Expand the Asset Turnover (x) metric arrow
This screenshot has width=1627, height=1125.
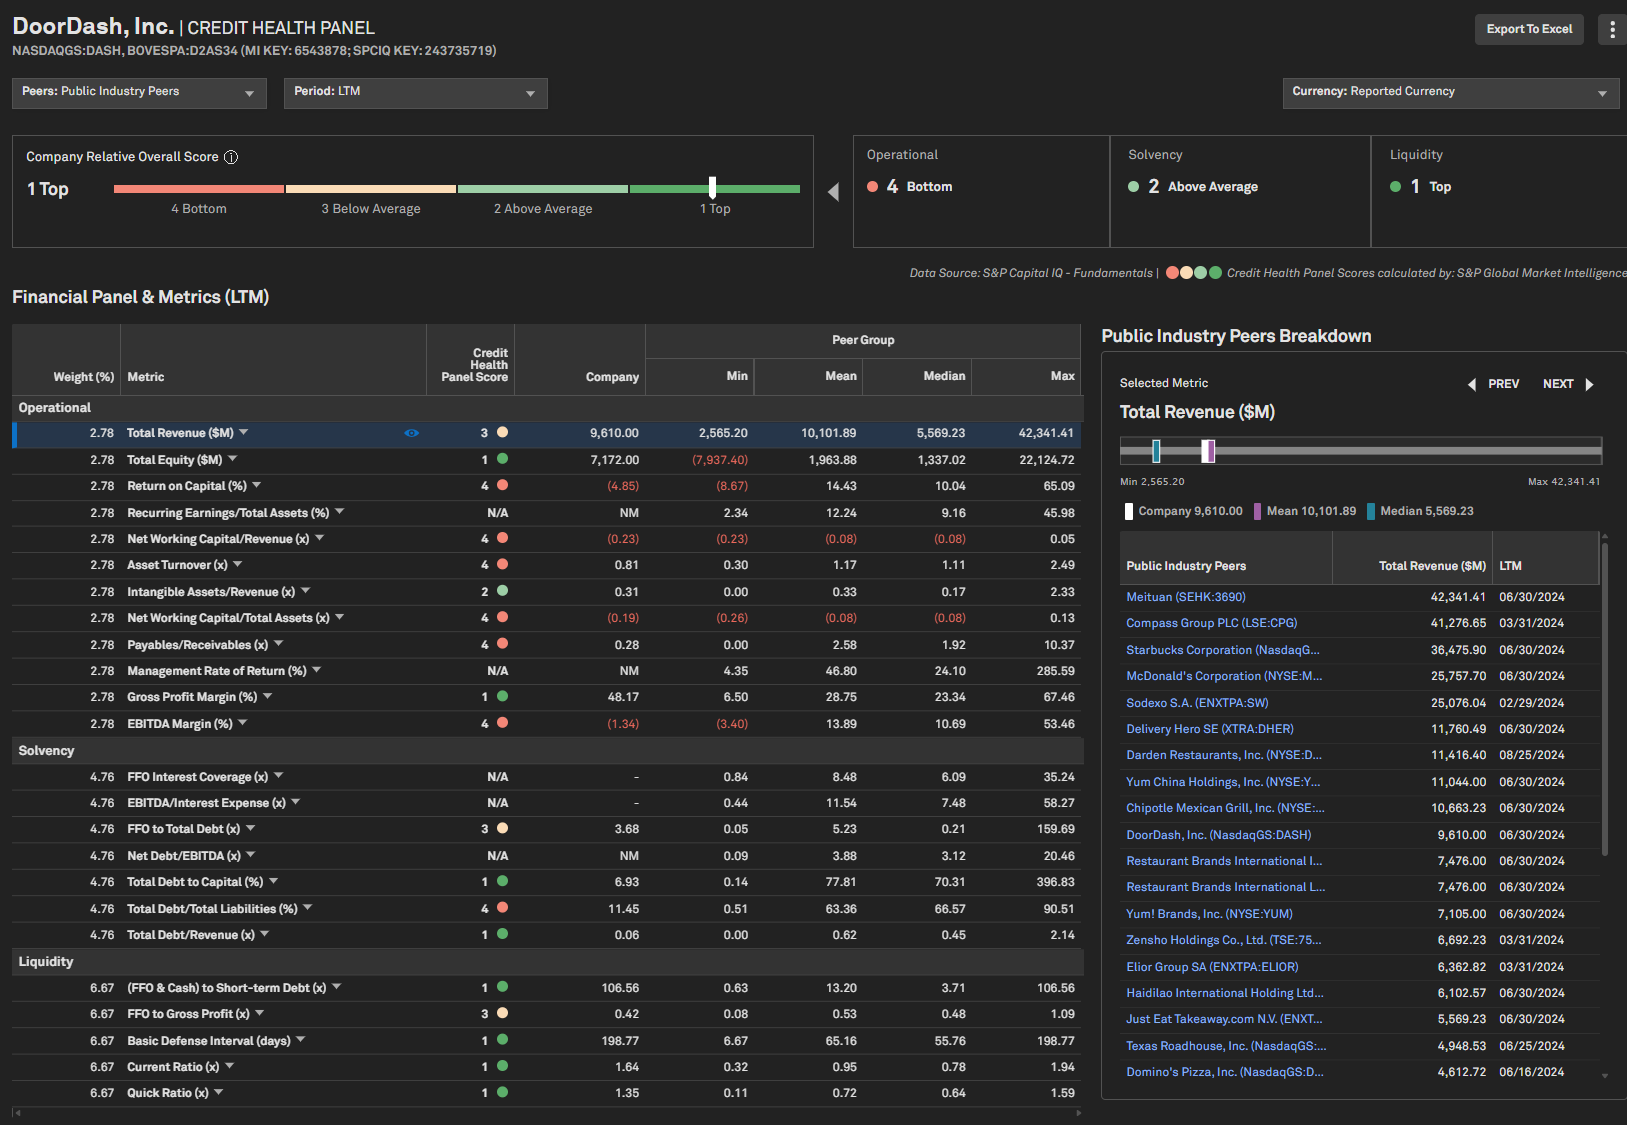[x=238, y=564]
